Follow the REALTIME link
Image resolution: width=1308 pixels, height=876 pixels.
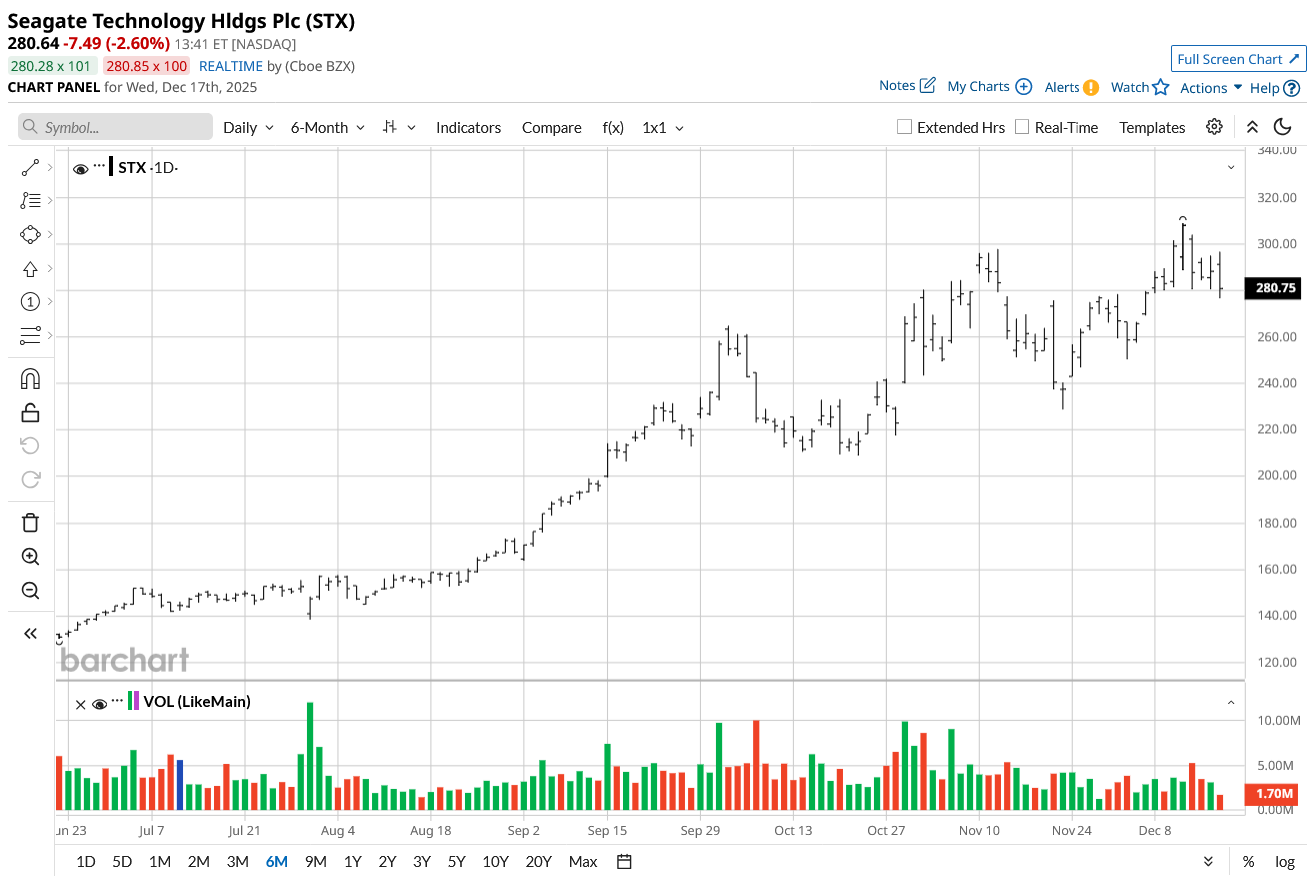(231, 66)
